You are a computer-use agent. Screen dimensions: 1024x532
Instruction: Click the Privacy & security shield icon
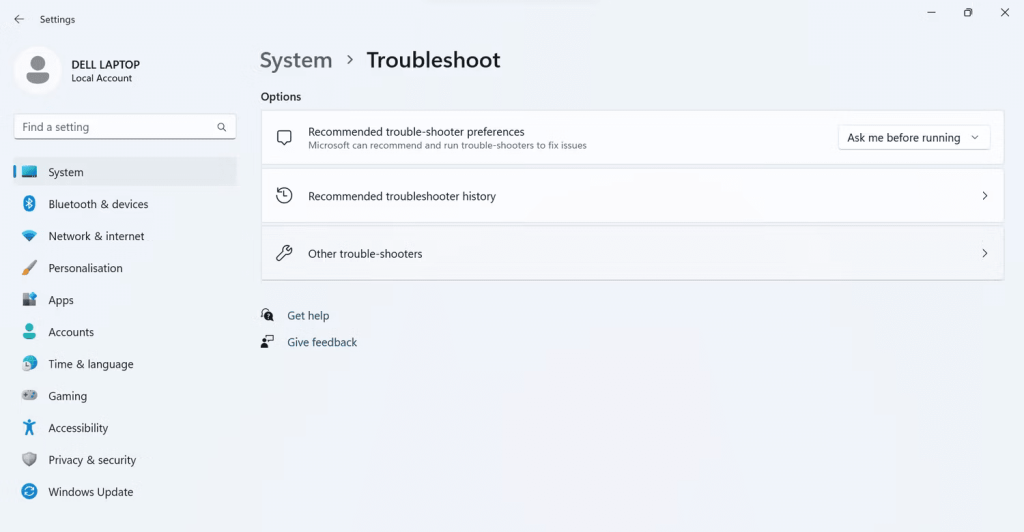tap(29, 460)
